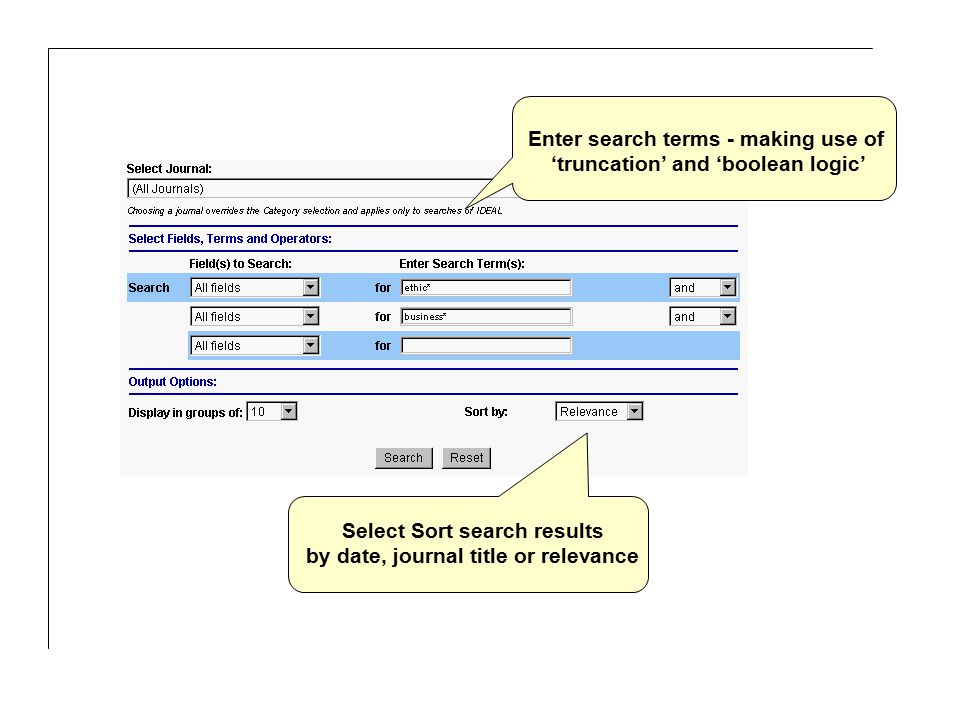Click the Reset button
The width and height of the screenshot is (960, 720).
467,458
